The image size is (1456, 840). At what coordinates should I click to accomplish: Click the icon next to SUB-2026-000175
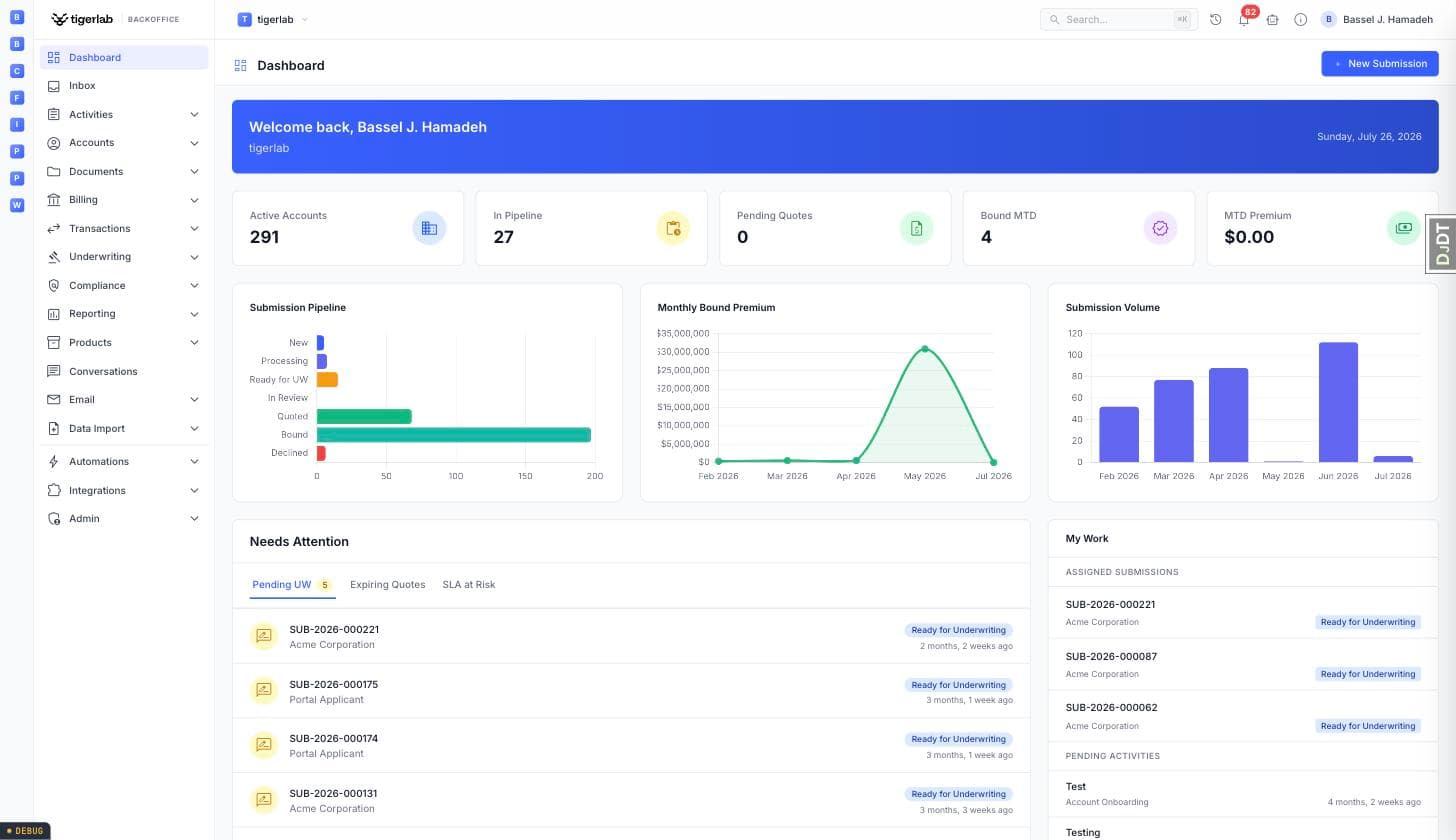coord(264,690)
